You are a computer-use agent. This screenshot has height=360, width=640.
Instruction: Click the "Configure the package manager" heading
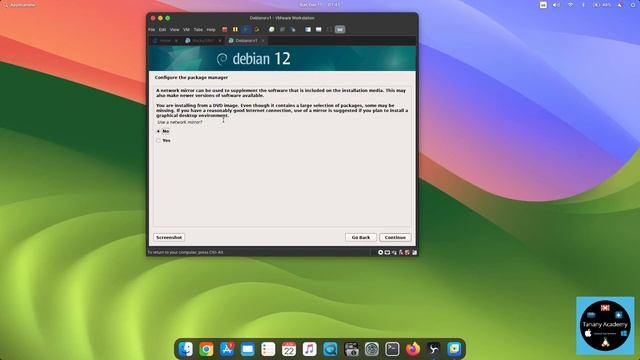(191, 77)
